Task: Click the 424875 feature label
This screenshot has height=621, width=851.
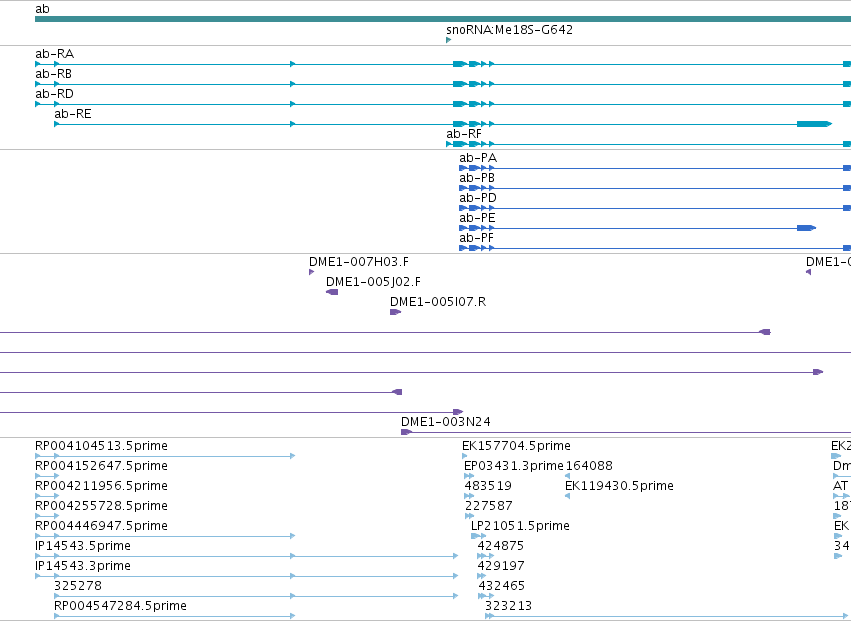Action: coord(500,546)
